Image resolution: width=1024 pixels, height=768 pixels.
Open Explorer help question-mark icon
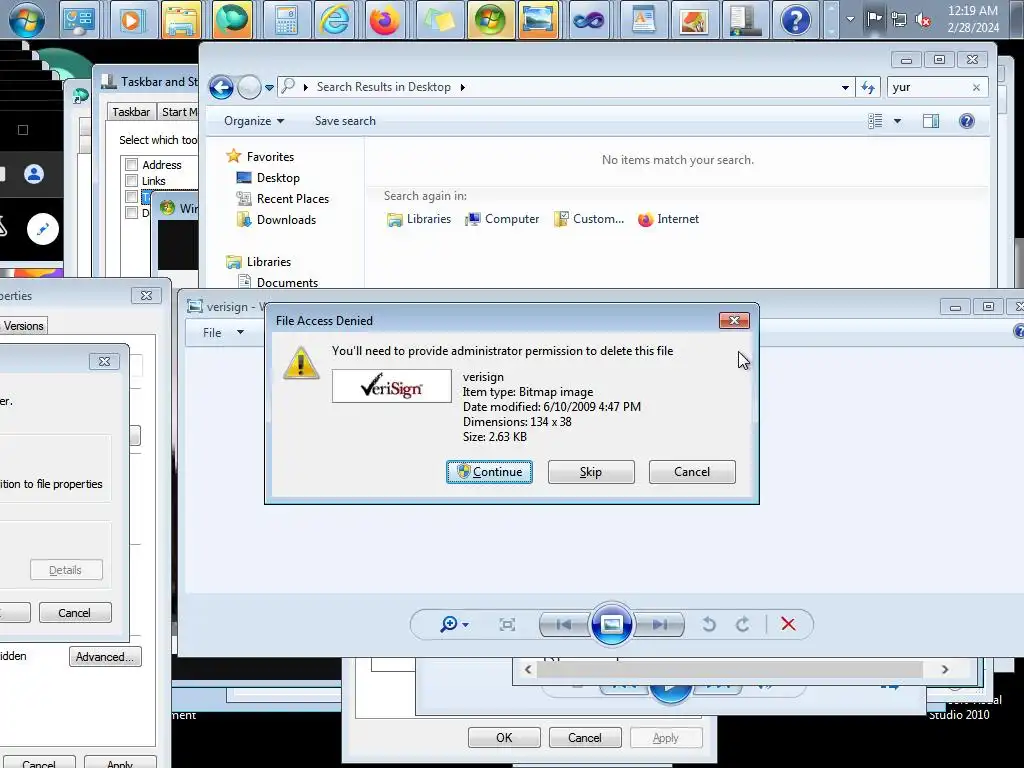967,121
